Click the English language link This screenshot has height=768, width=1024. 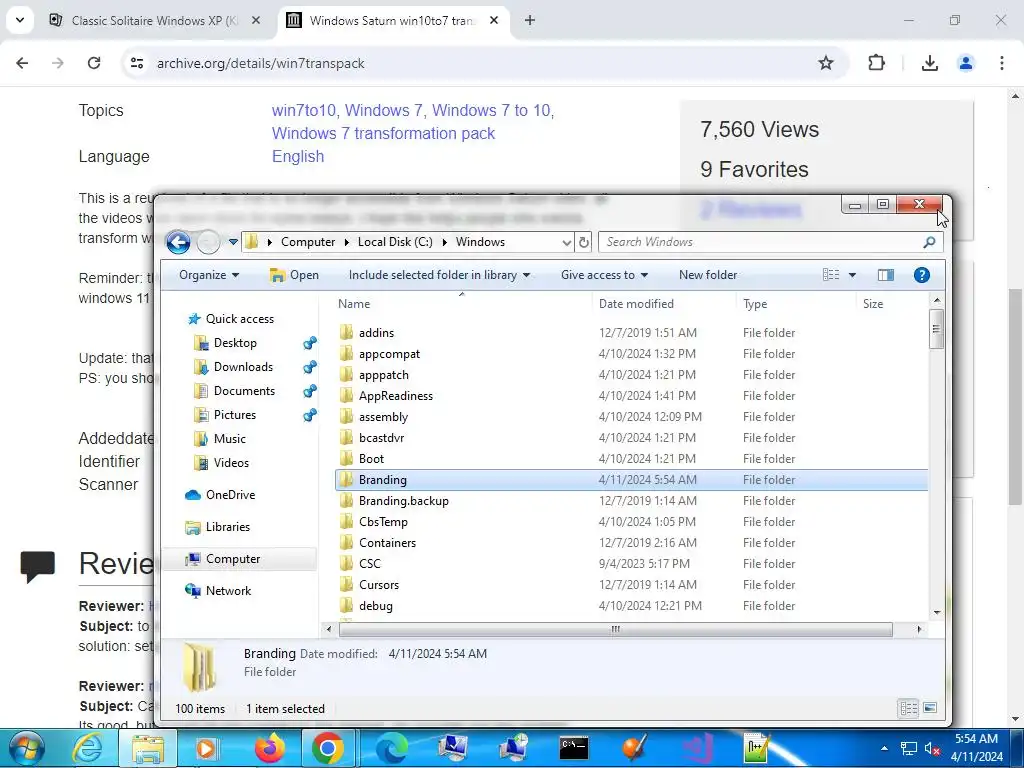(298, 157)
